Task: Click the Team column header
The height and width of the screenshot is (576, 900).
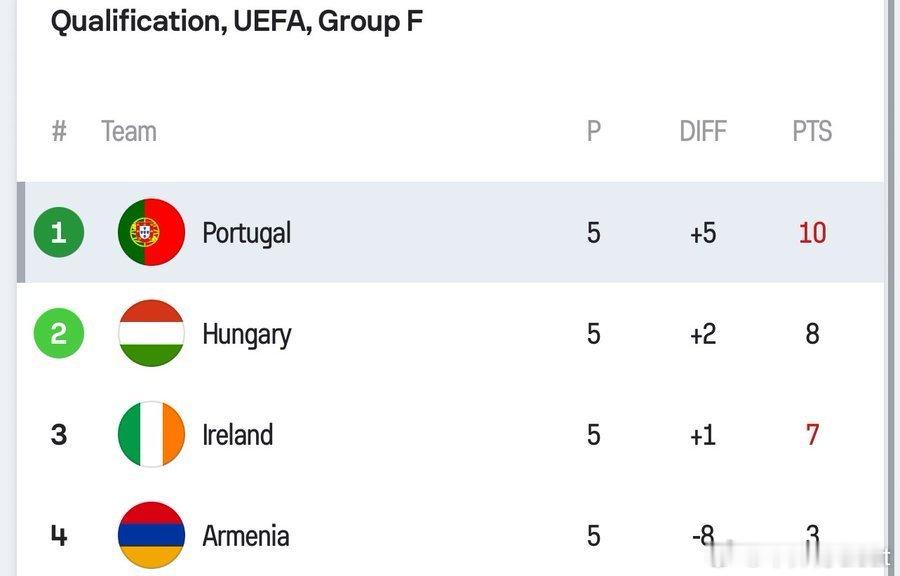Action: point(129,131)
